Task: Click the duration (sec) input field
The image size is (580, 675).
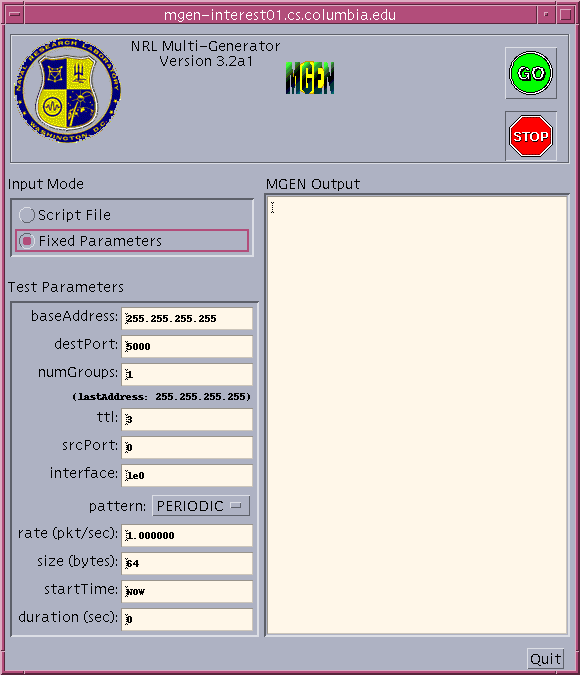Action: [187, 619]
